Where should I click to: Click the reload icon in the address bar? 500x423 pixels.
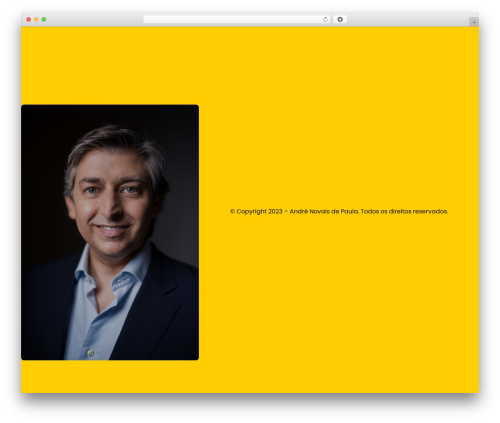pos(325,20)
